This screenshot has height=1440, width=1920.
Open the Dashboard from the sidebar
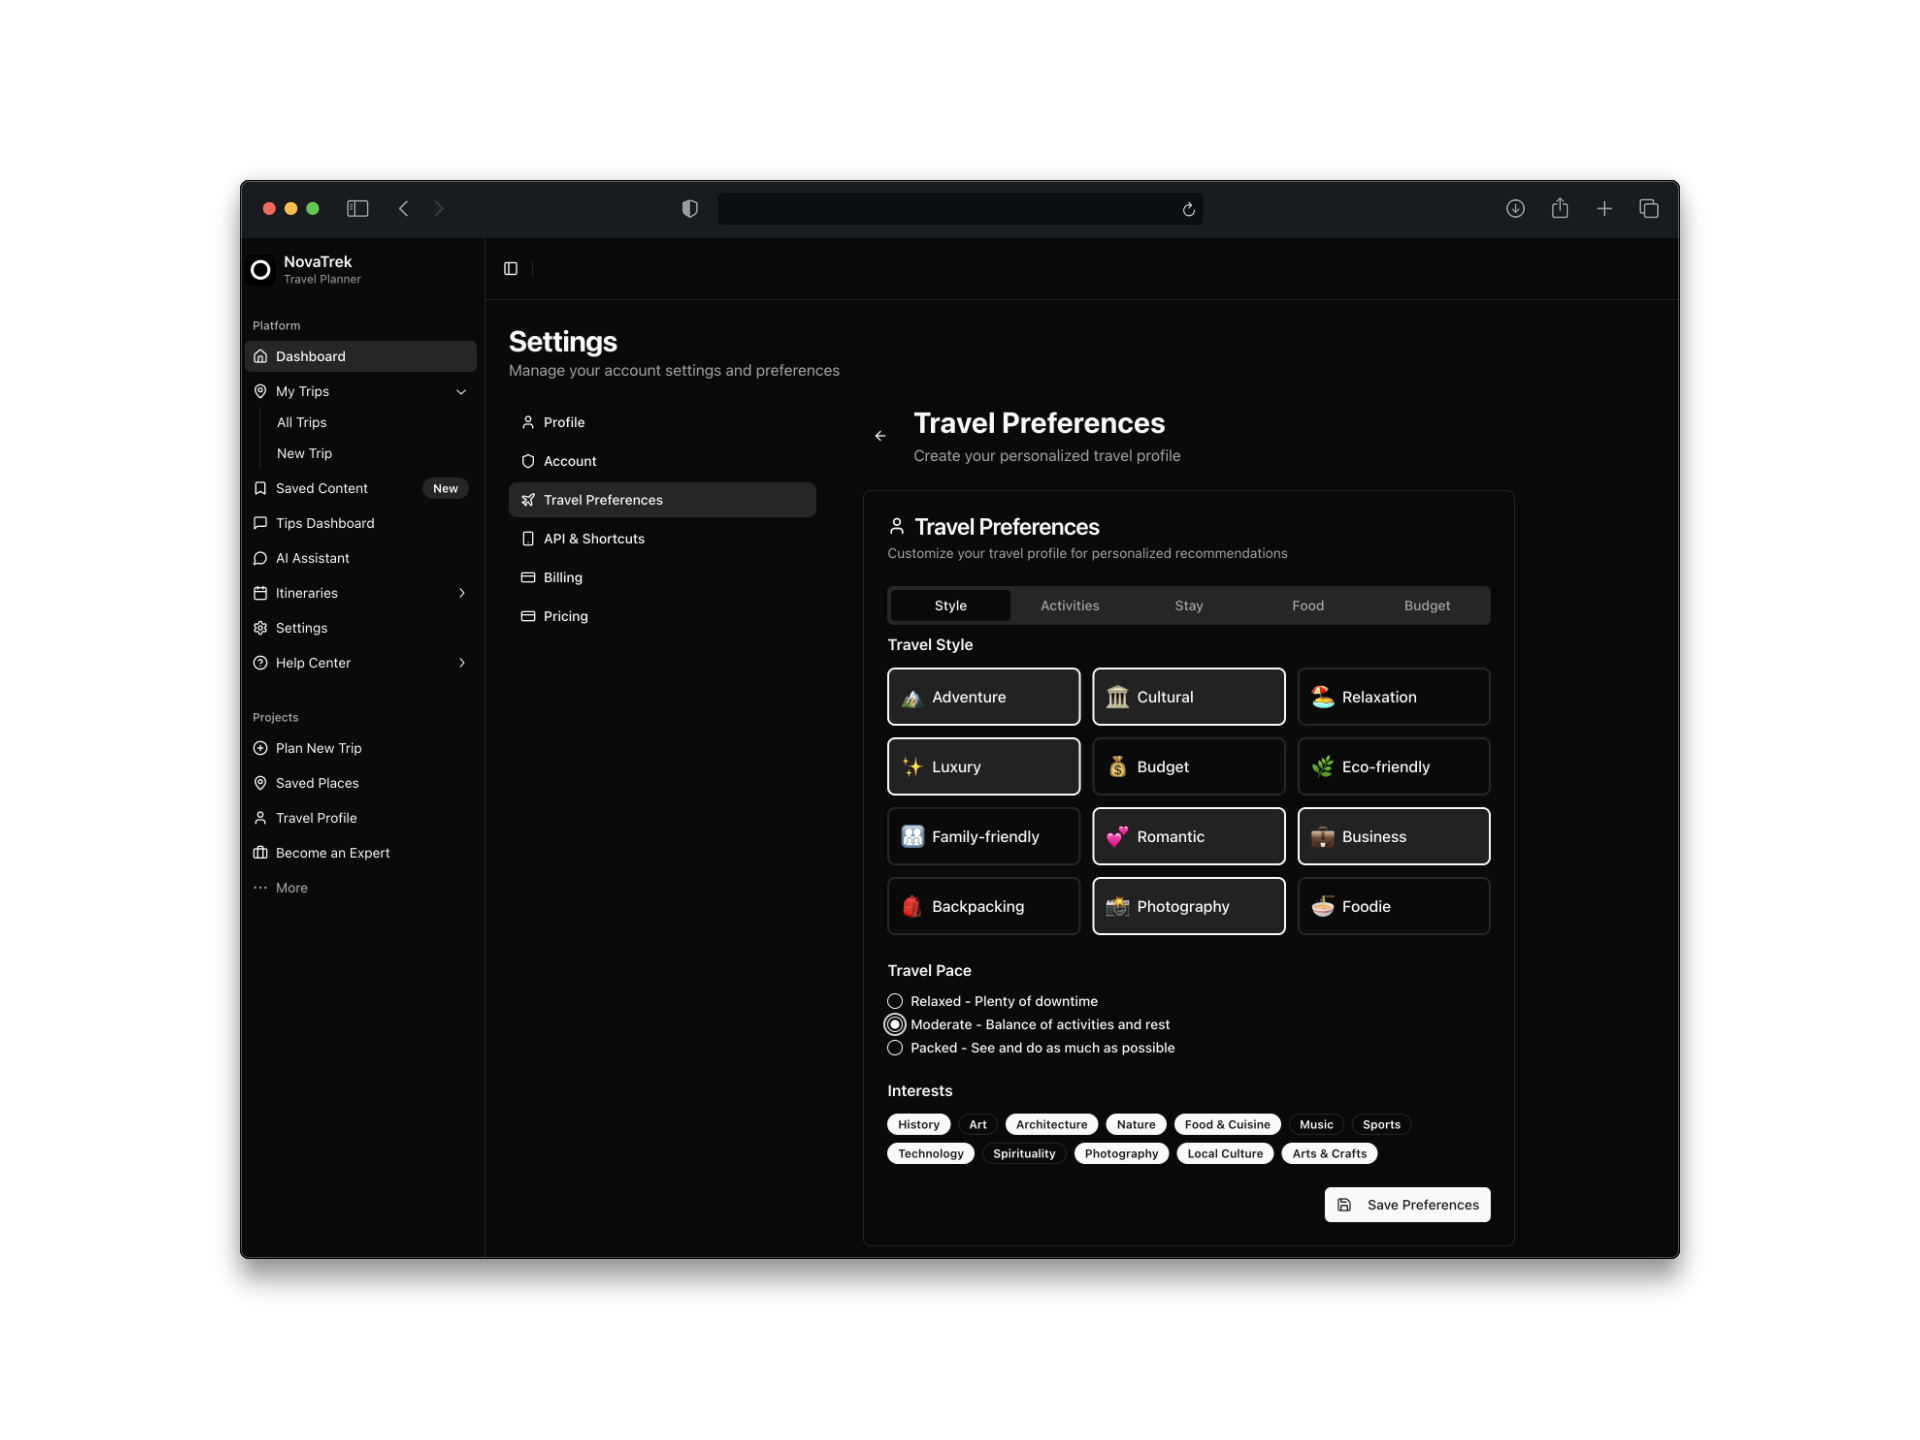pos(310,356)
